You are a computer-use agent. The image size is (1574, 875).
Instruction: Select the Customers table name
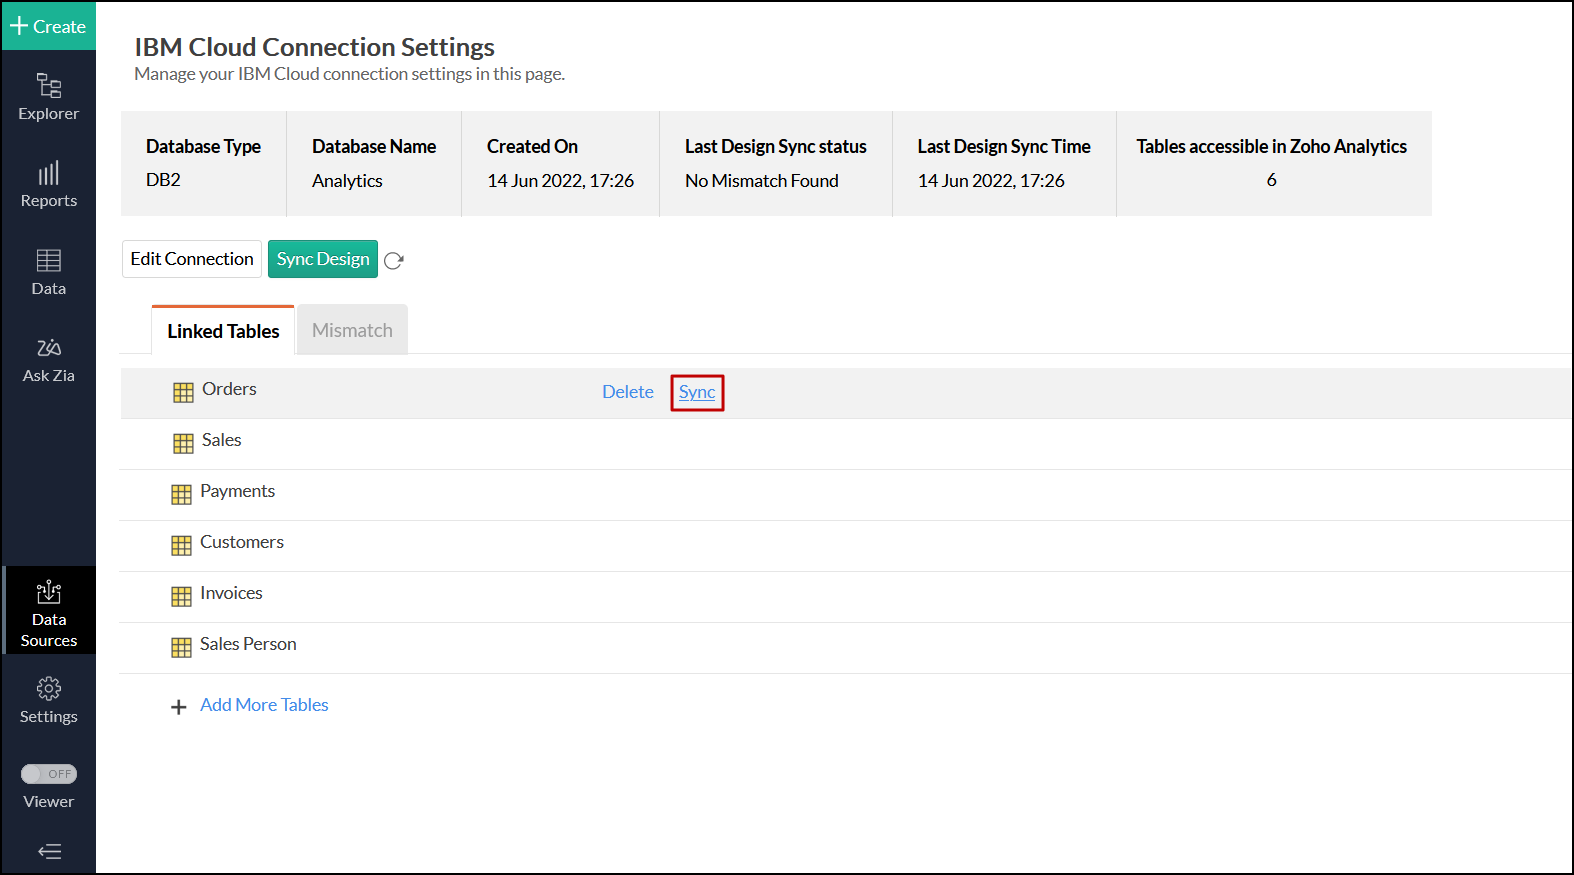242,542
